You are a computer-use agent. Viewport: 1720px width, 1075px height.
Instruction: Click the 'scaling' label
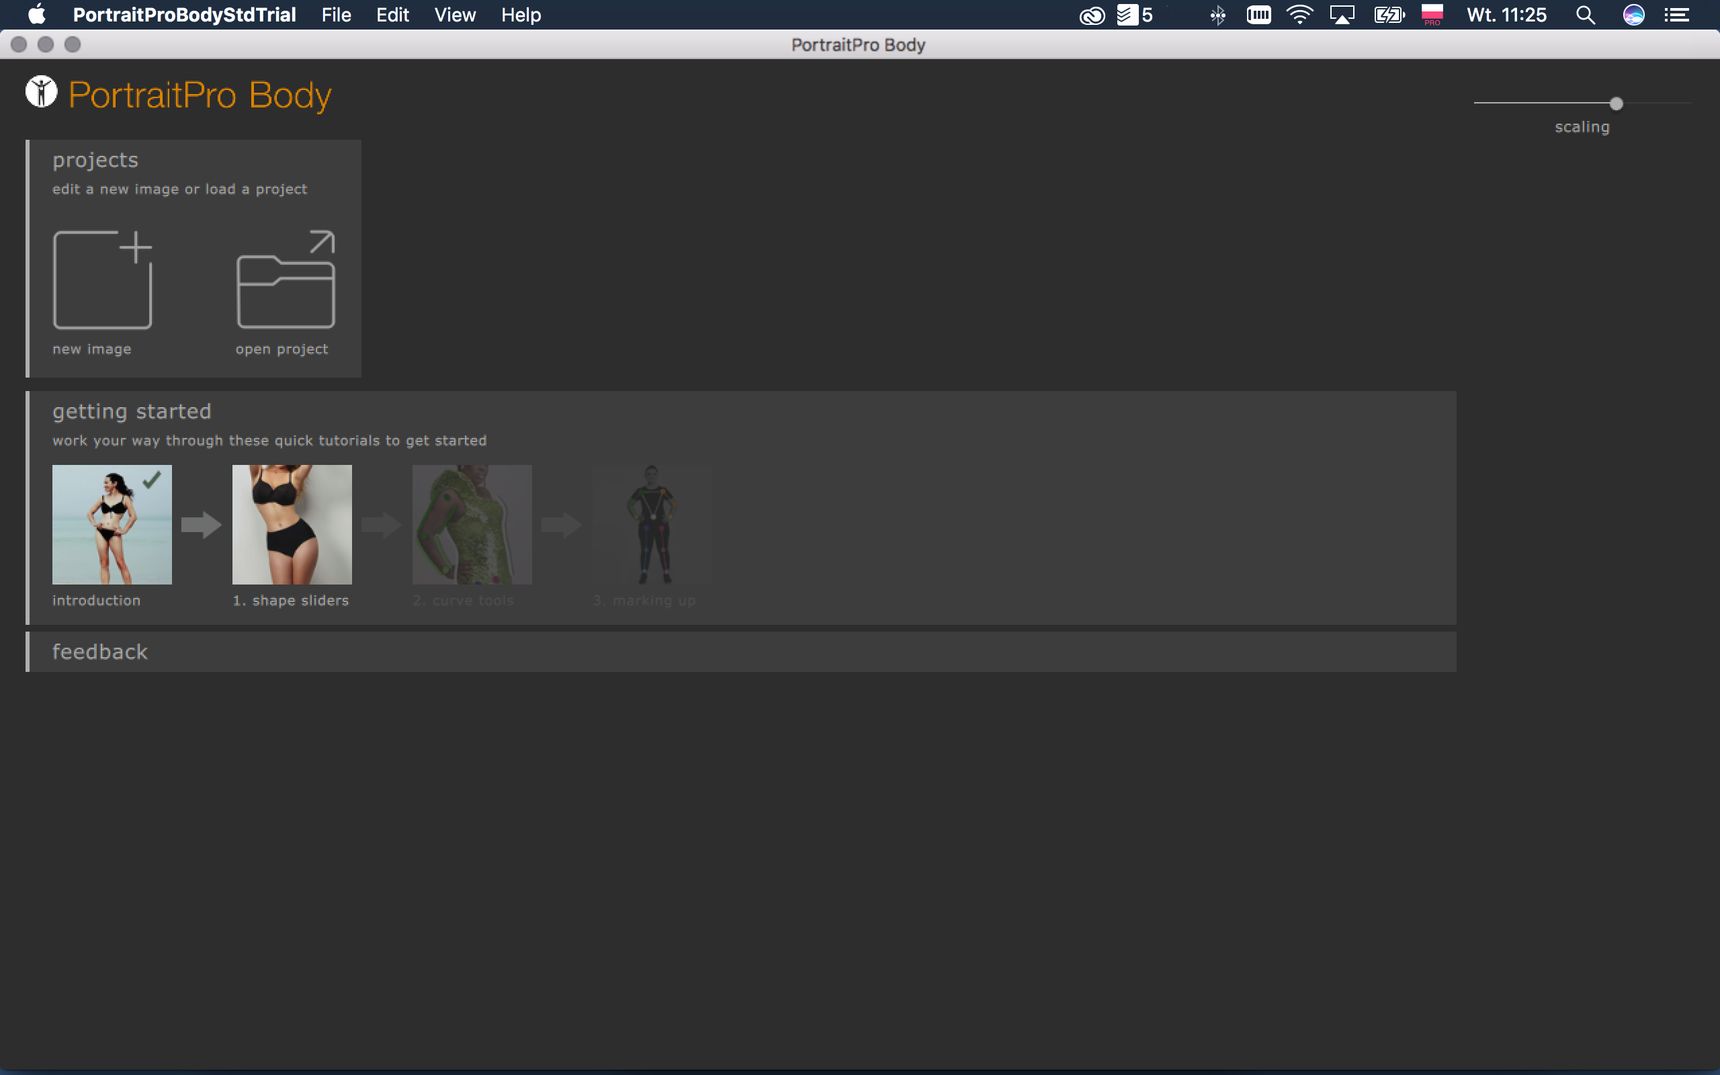[x=1582, y=127]
